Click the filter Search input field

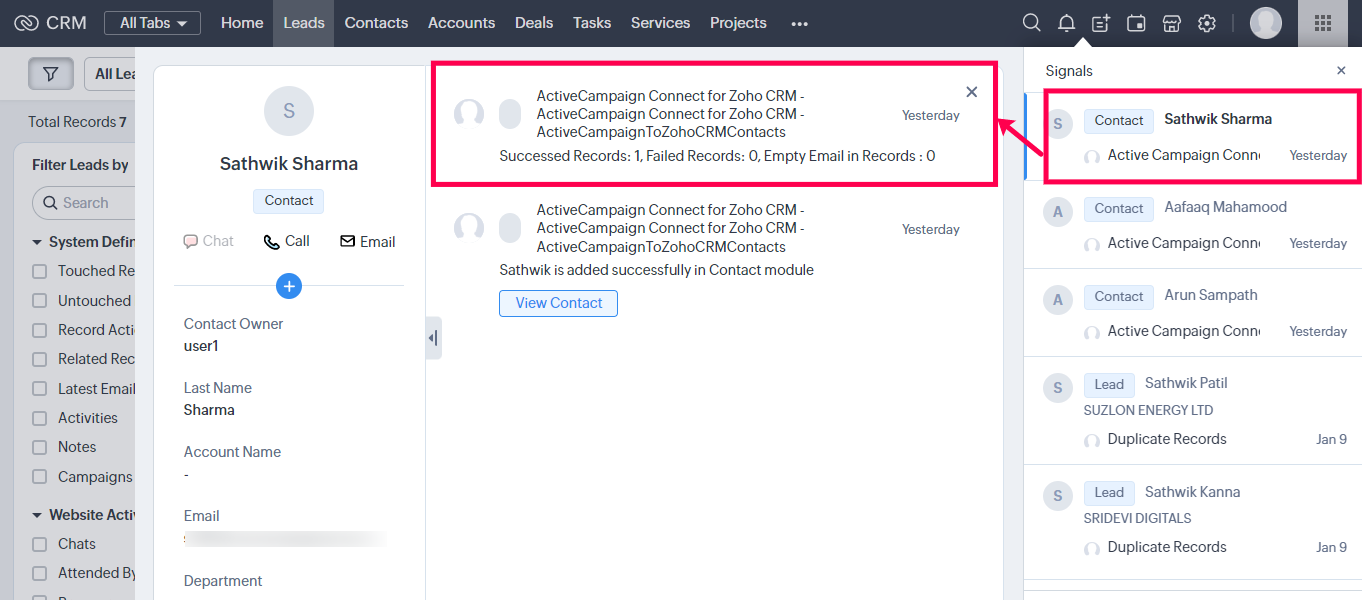[x=84, y=203]
